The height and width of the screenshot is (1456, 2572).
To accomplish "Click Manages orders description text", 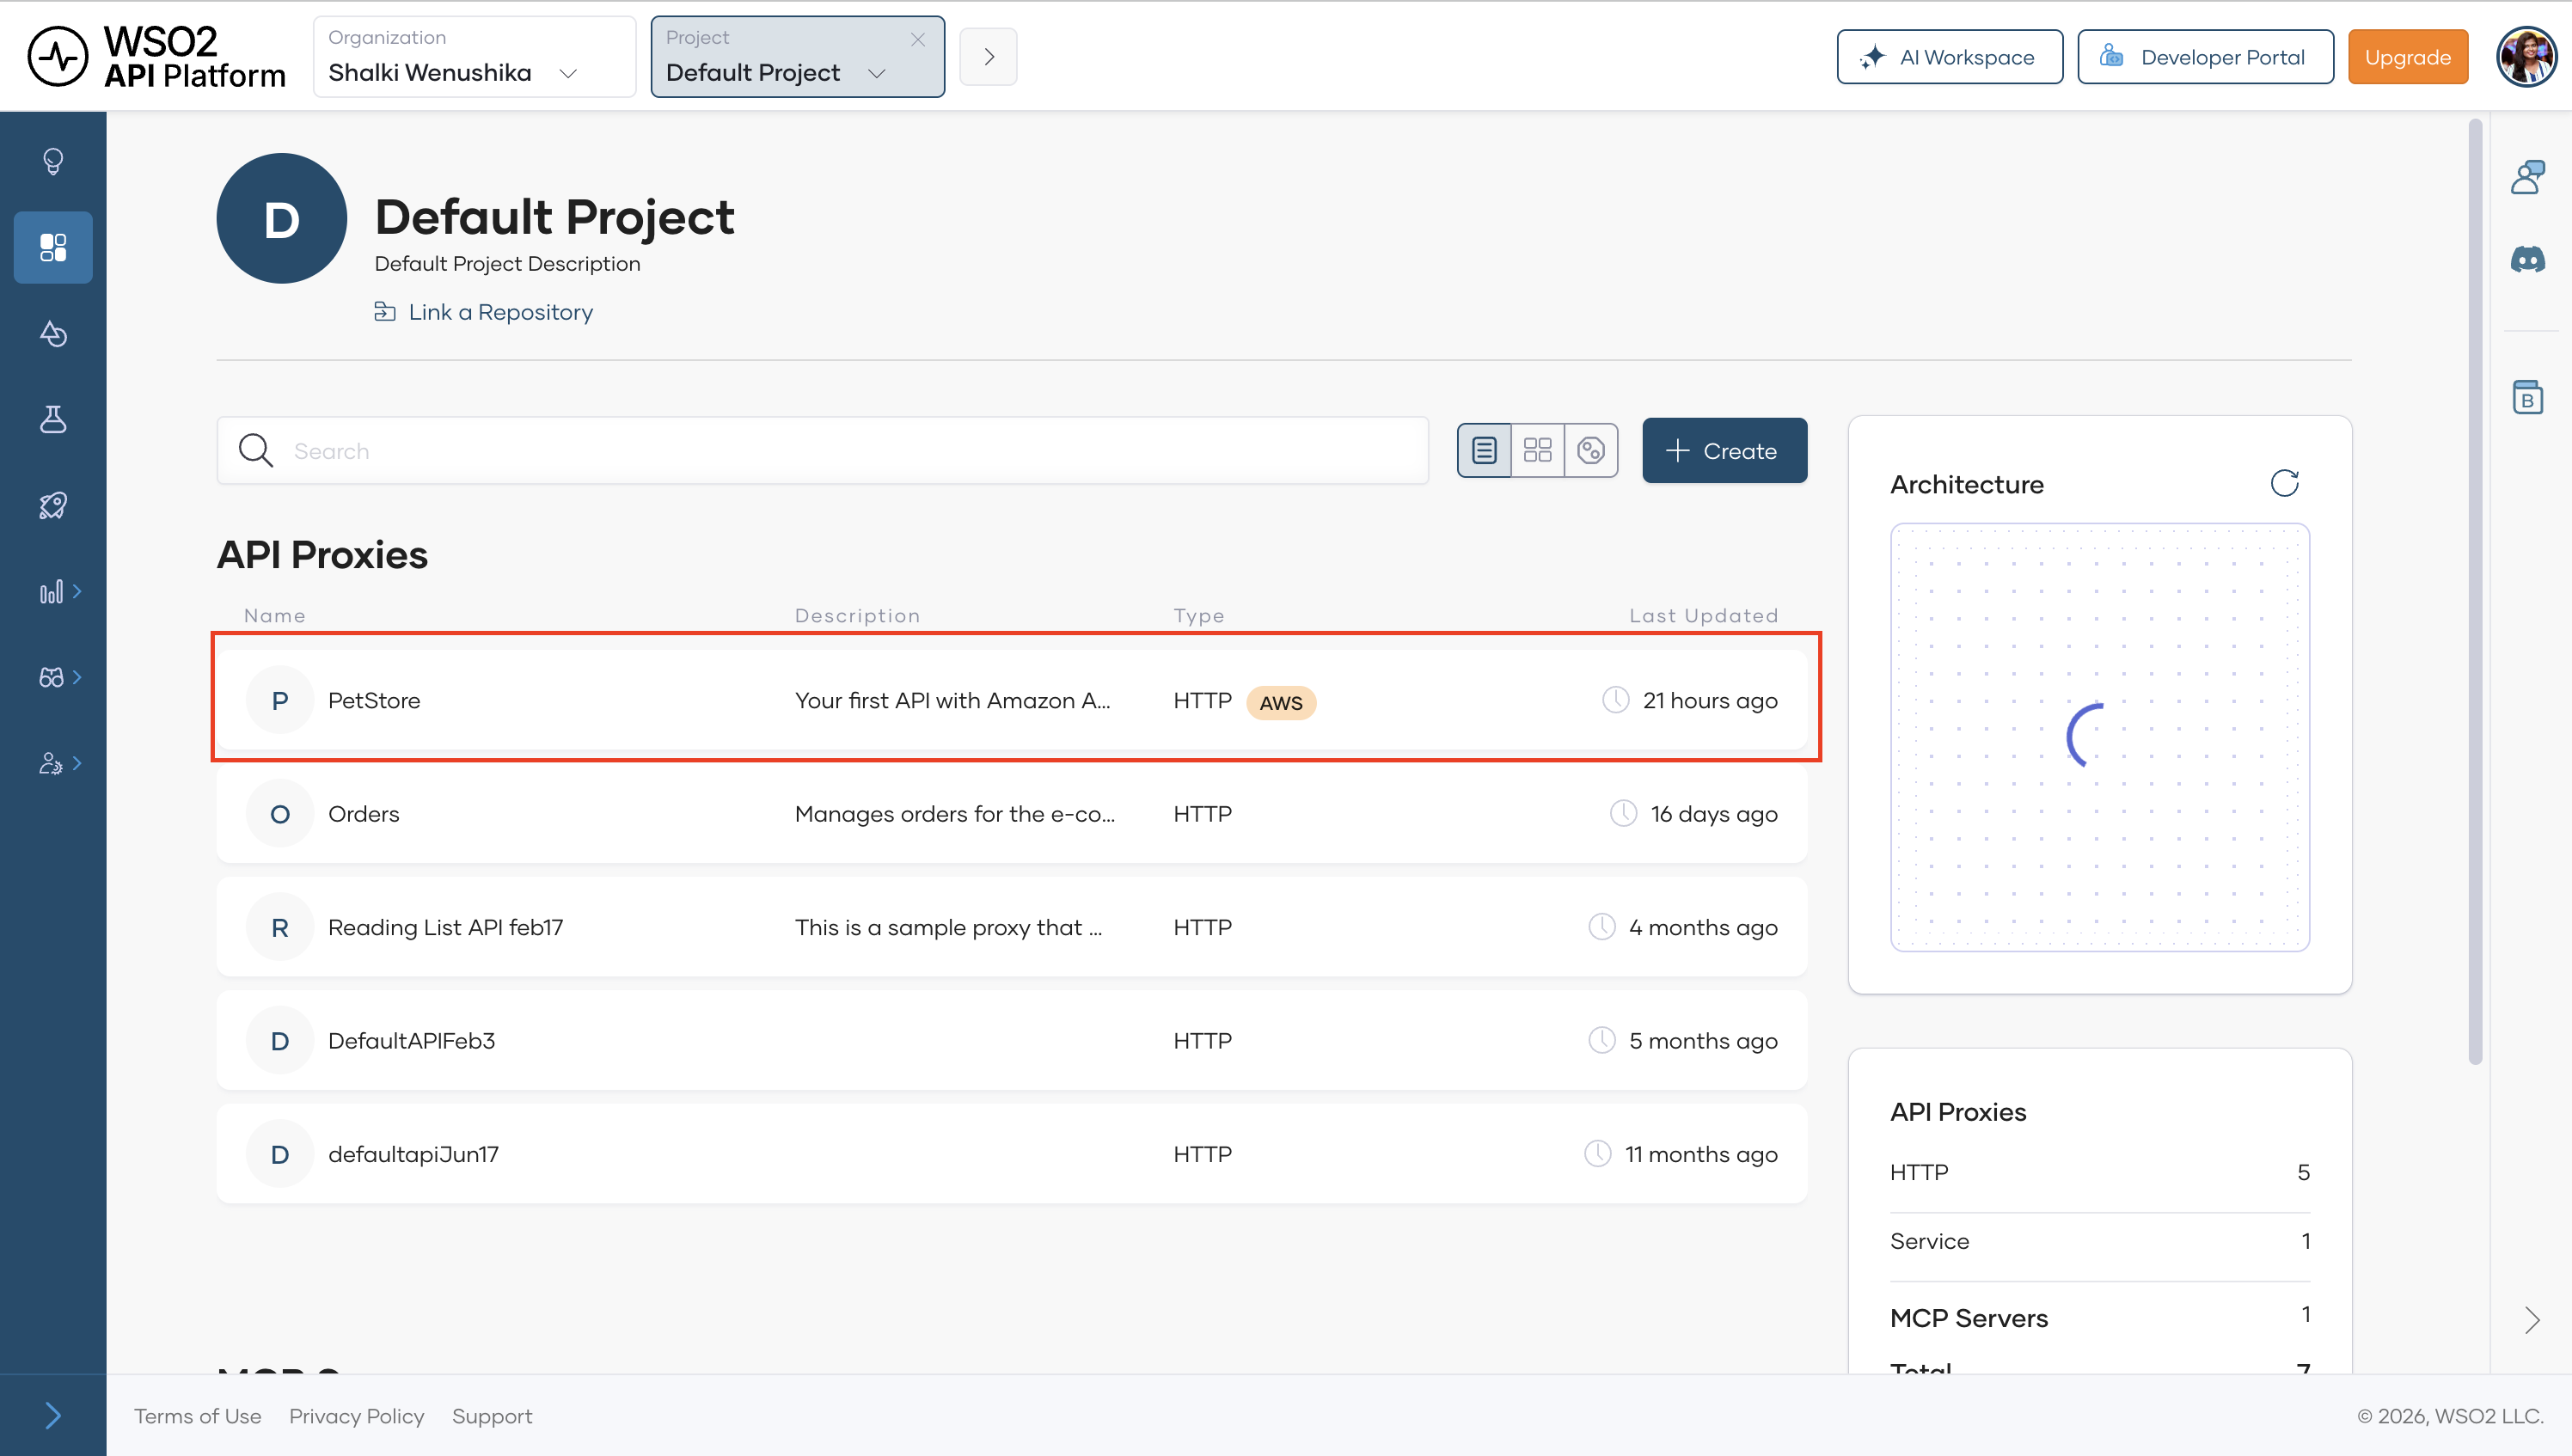I will [955, 814].
